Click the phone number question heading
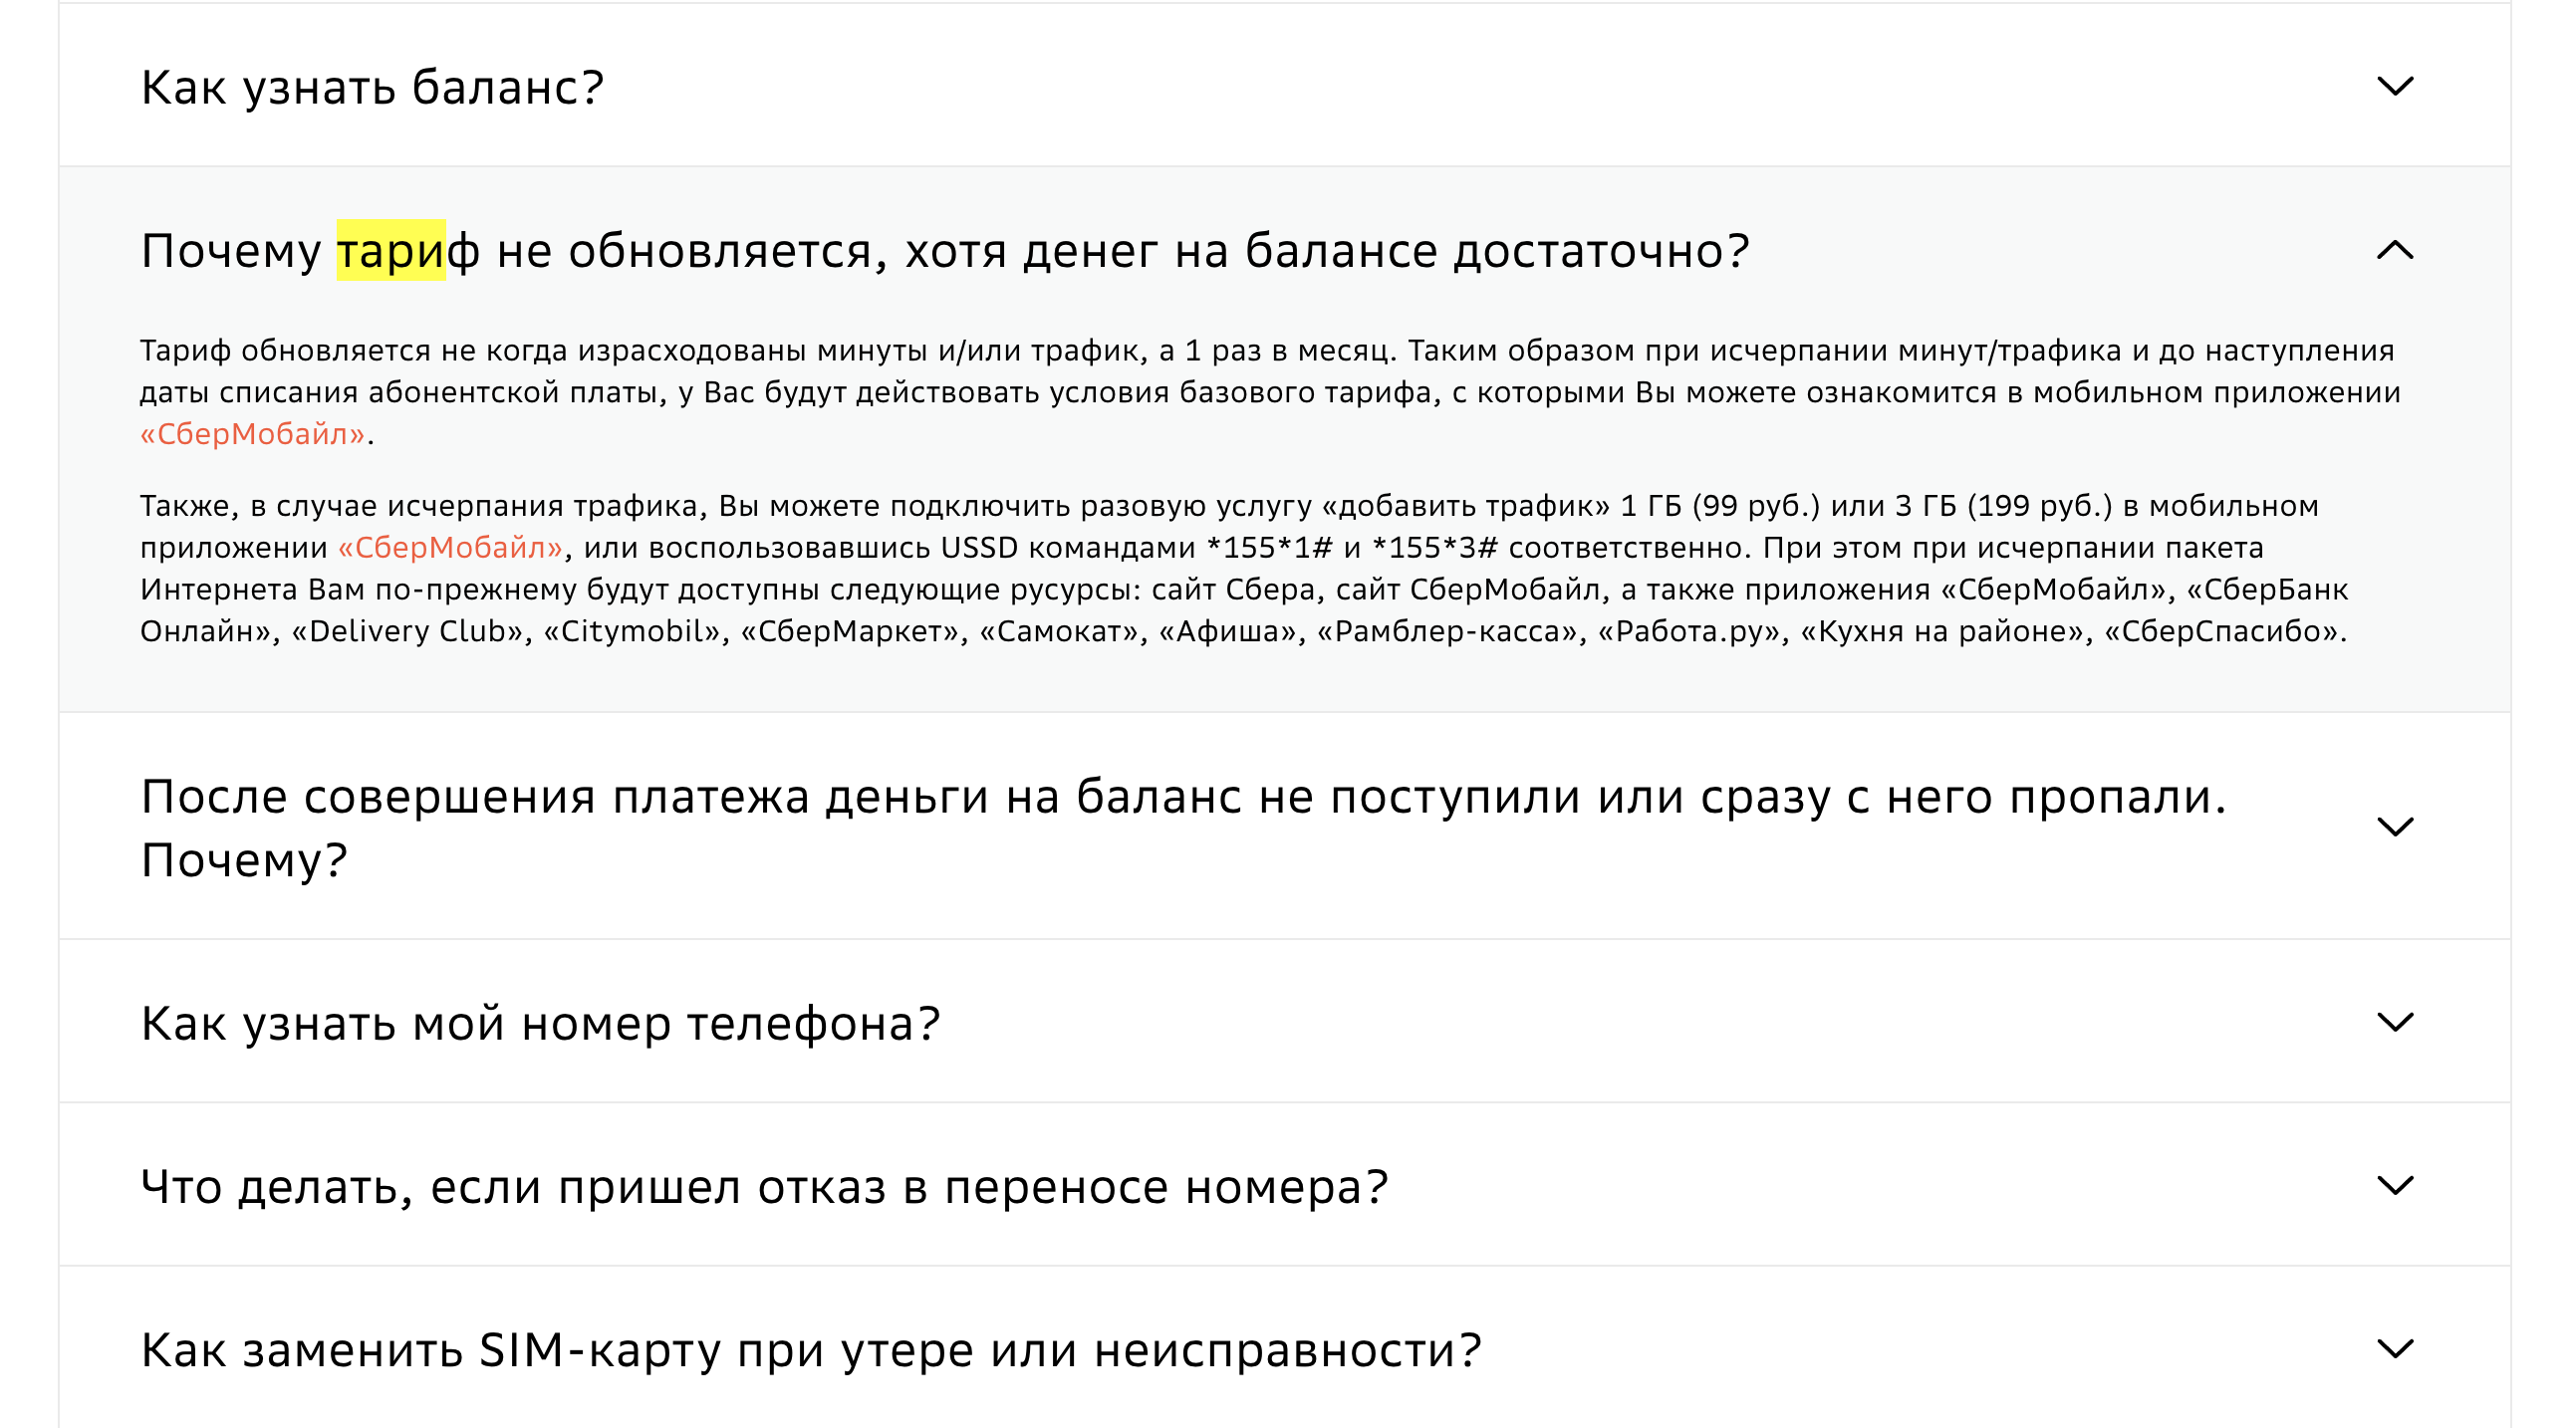The image size is (2576, 1428). (540, 1024)
